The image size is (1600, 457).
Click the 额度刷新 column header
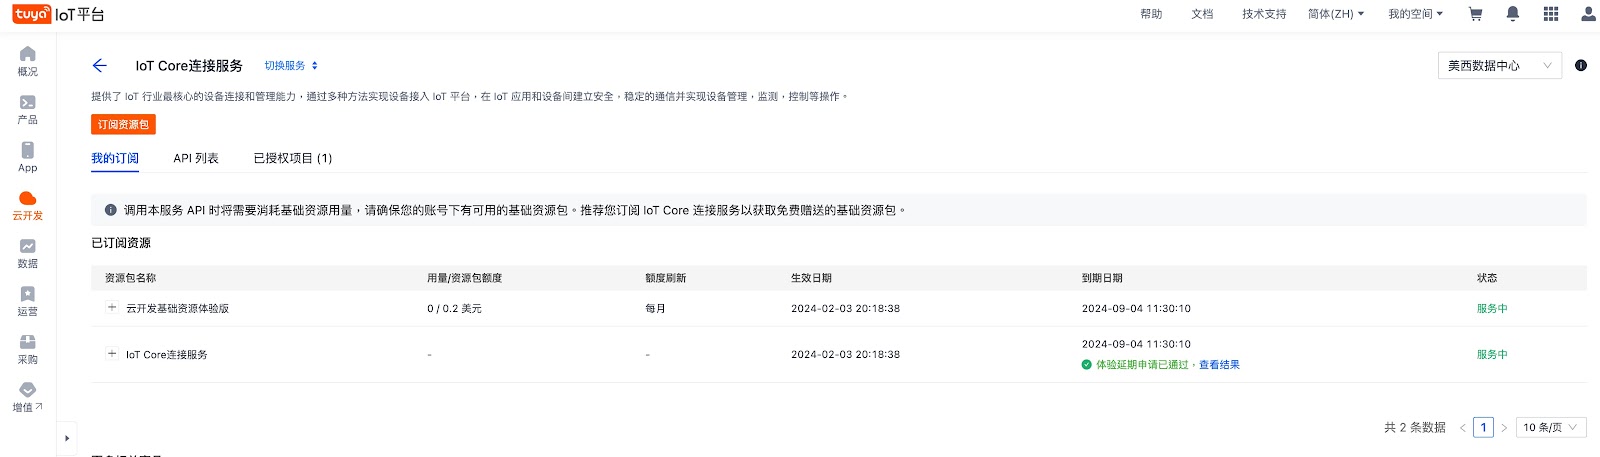[665, 278]
